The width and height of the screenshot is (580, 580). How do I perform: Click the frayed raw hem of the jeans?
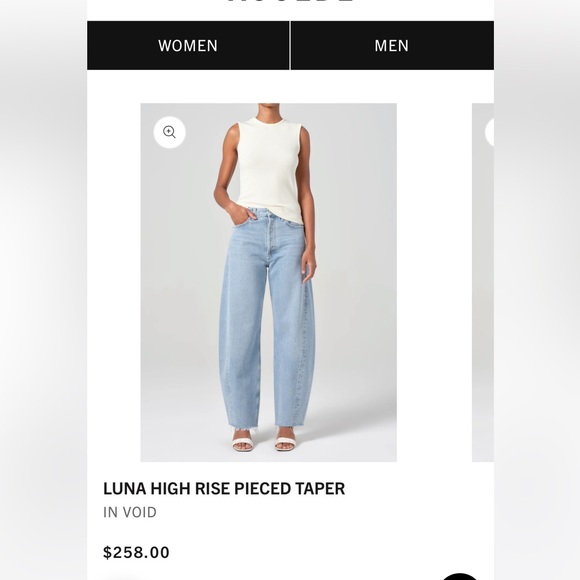(266, 428)
